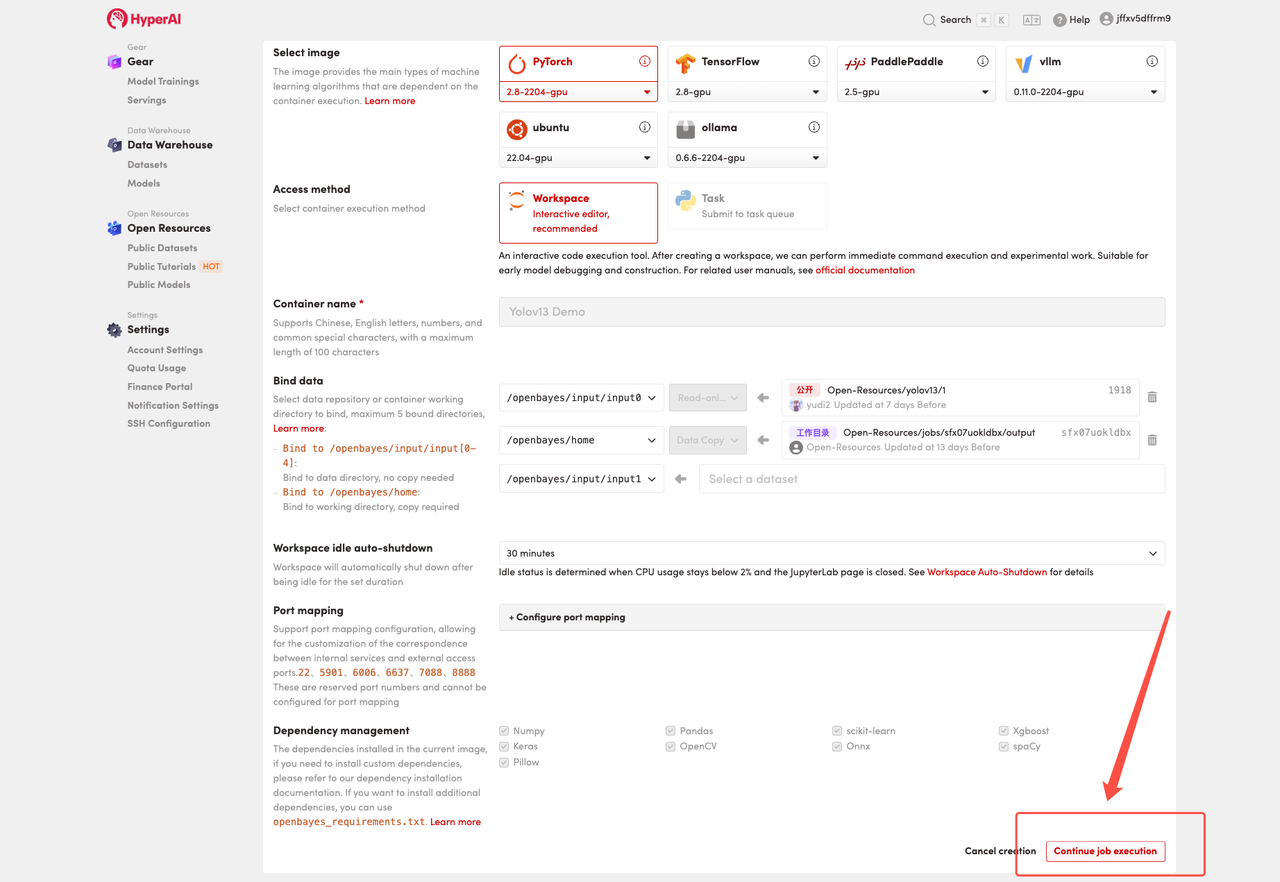Show info for PaddlePaddle image
1280x882 pixels.
983,61
